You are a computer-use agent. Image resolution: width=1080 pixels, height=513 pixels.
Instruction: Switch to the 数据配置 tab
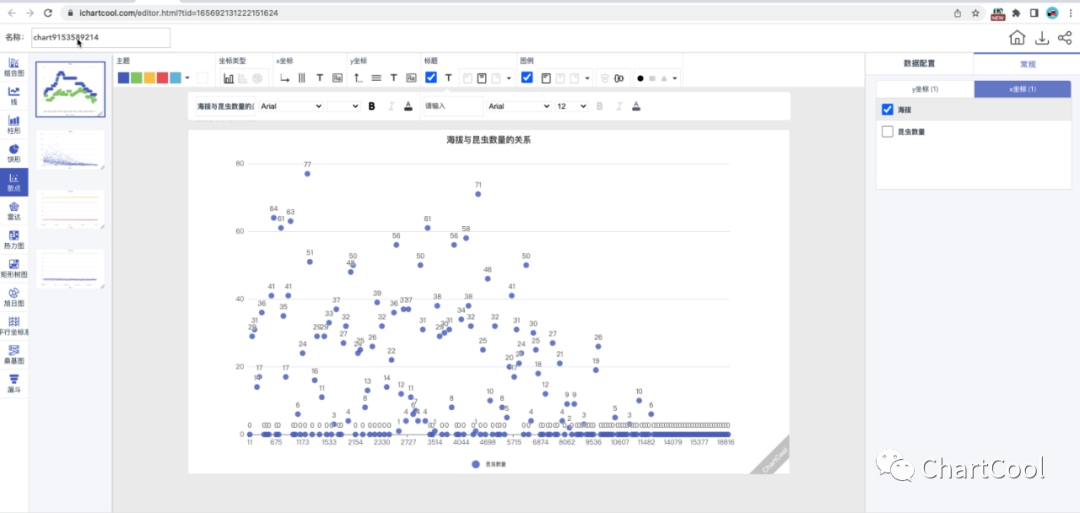pos(919,62)
